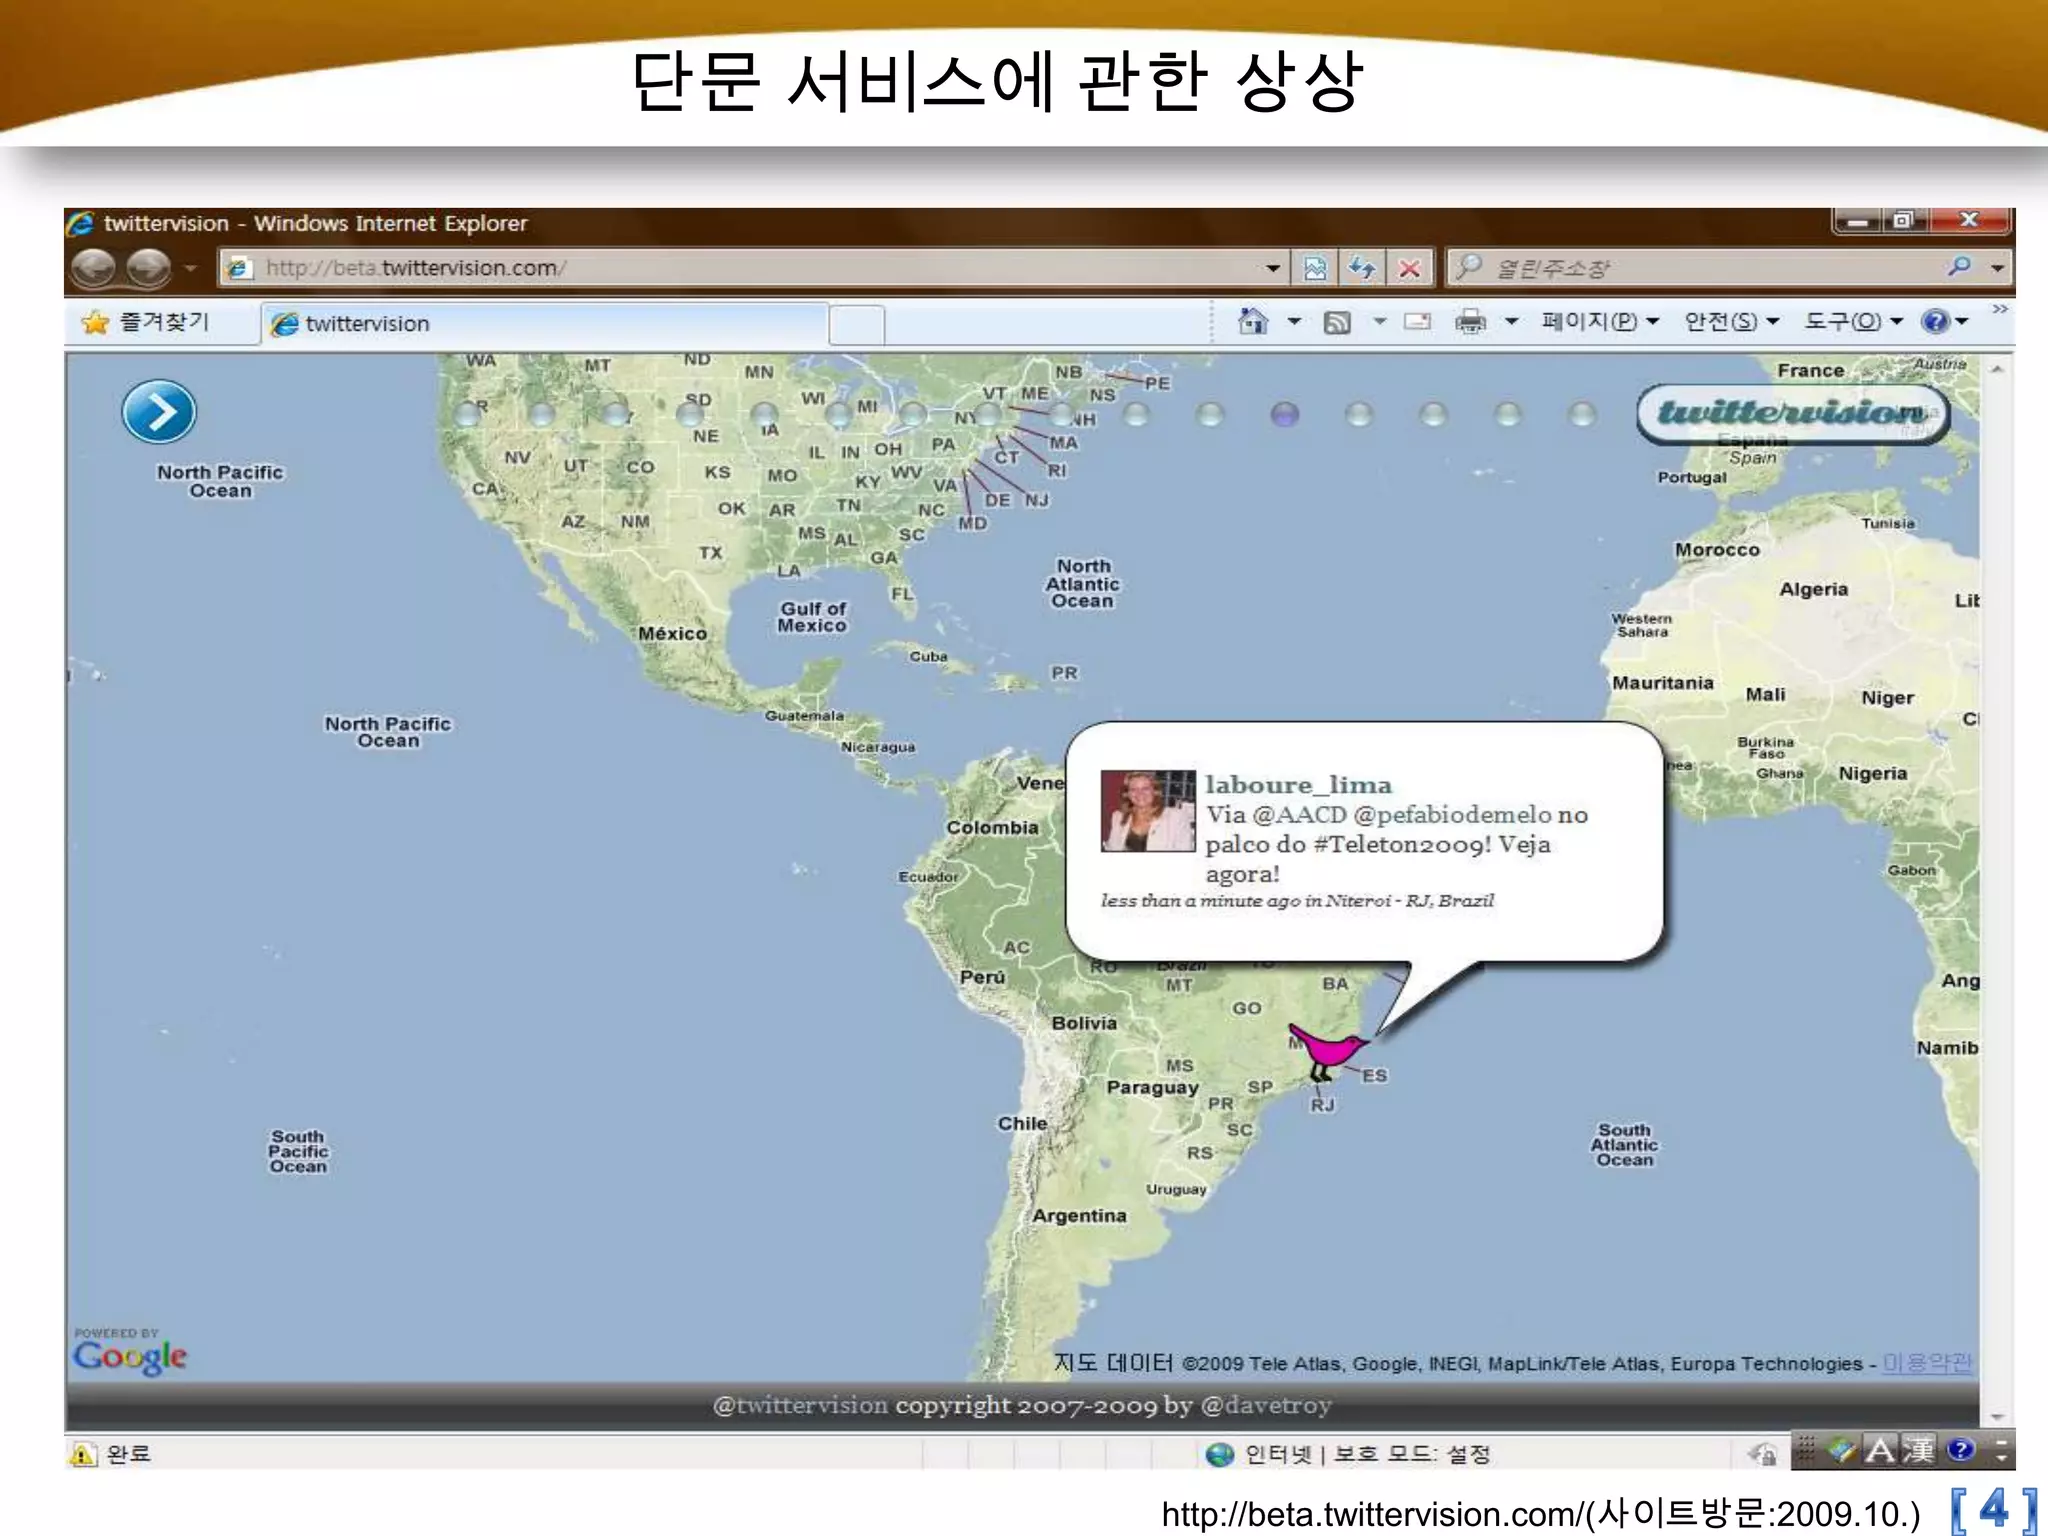Click the IME Hanja (漢) button

(1918, 1450)
